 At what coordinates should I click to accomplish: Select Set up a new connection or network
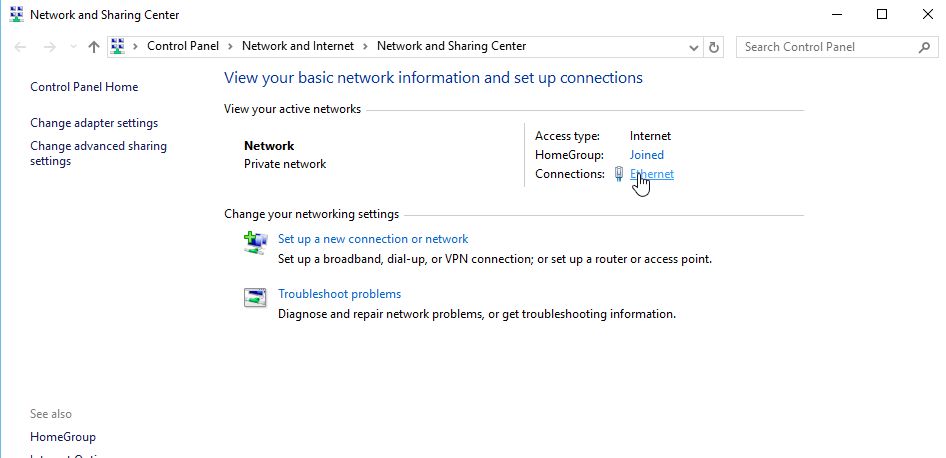[x=373, y=239]
